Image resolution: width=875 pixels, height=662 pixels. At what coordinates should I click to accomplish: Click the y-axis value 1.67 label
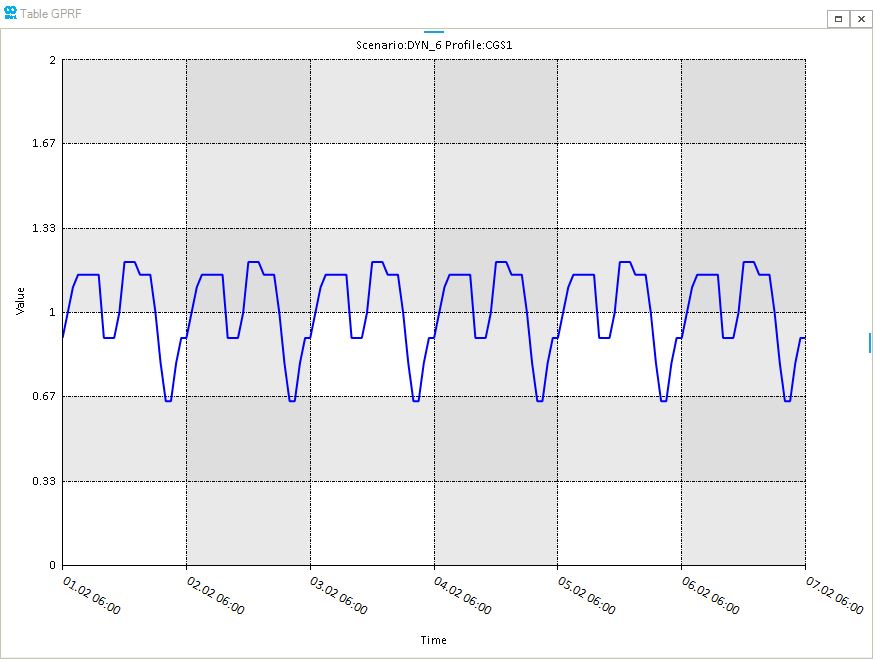point(42,142)
